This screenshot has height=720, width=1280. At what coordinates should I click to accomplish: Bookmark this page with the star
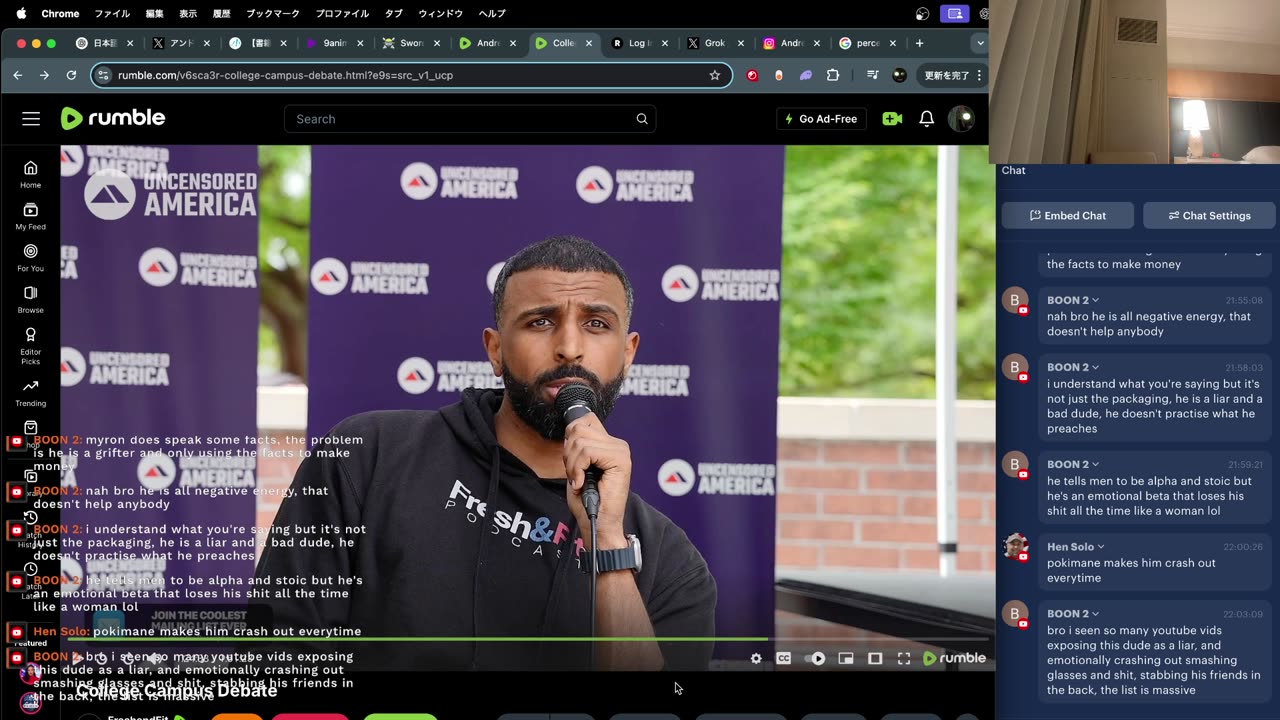pos(714,75)
